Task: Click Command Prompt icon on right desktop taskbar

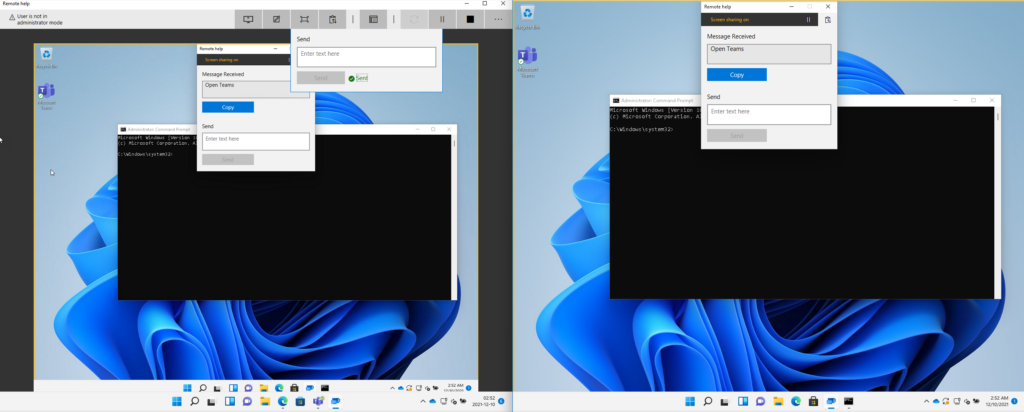Action: pos(848,401)
